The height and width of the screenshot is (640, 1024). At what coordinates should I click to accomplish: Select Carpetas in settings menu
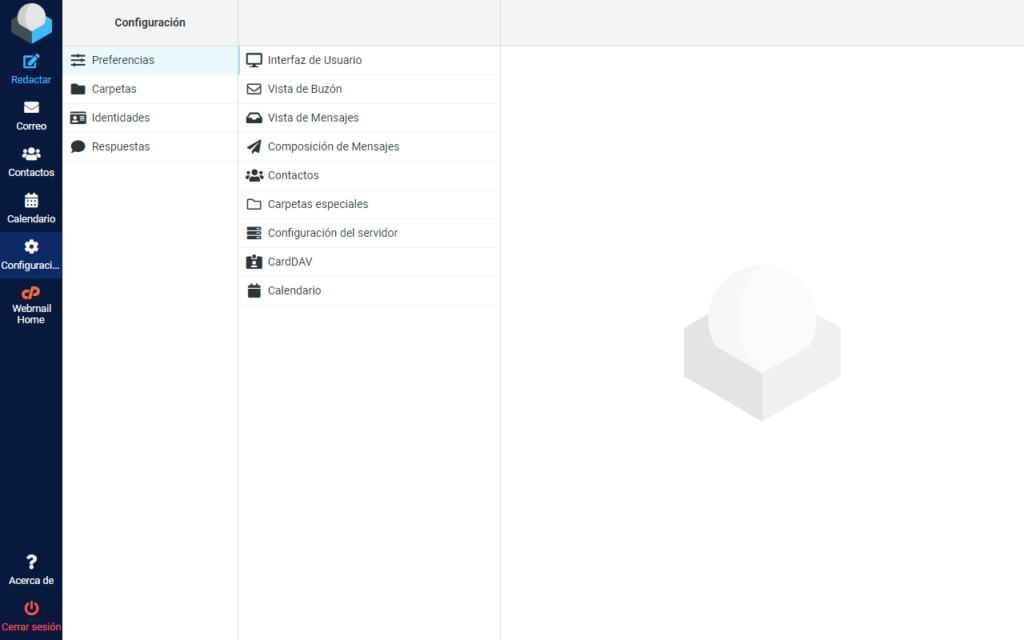click(114, 89)
